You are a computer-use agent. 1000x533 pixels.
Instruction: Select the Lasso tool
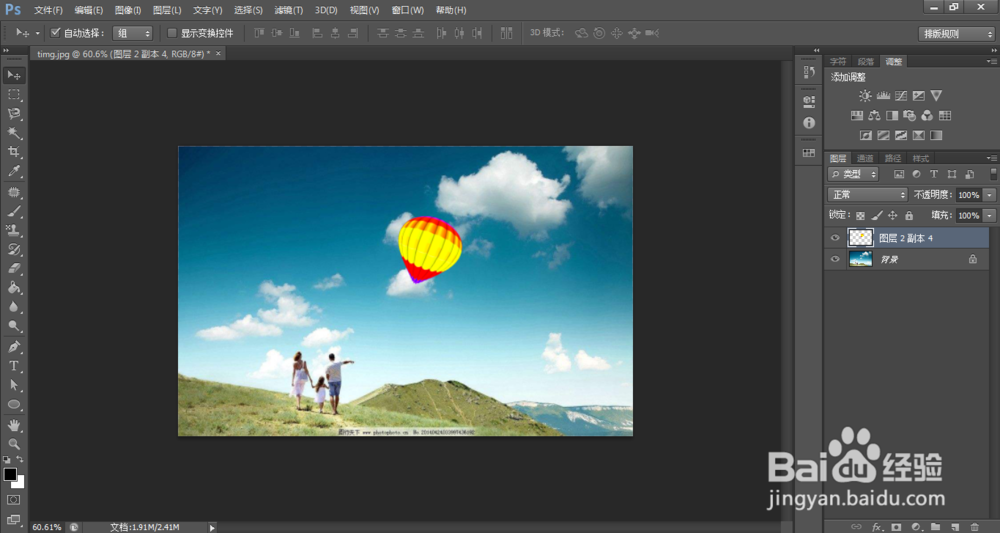(13, 113)
